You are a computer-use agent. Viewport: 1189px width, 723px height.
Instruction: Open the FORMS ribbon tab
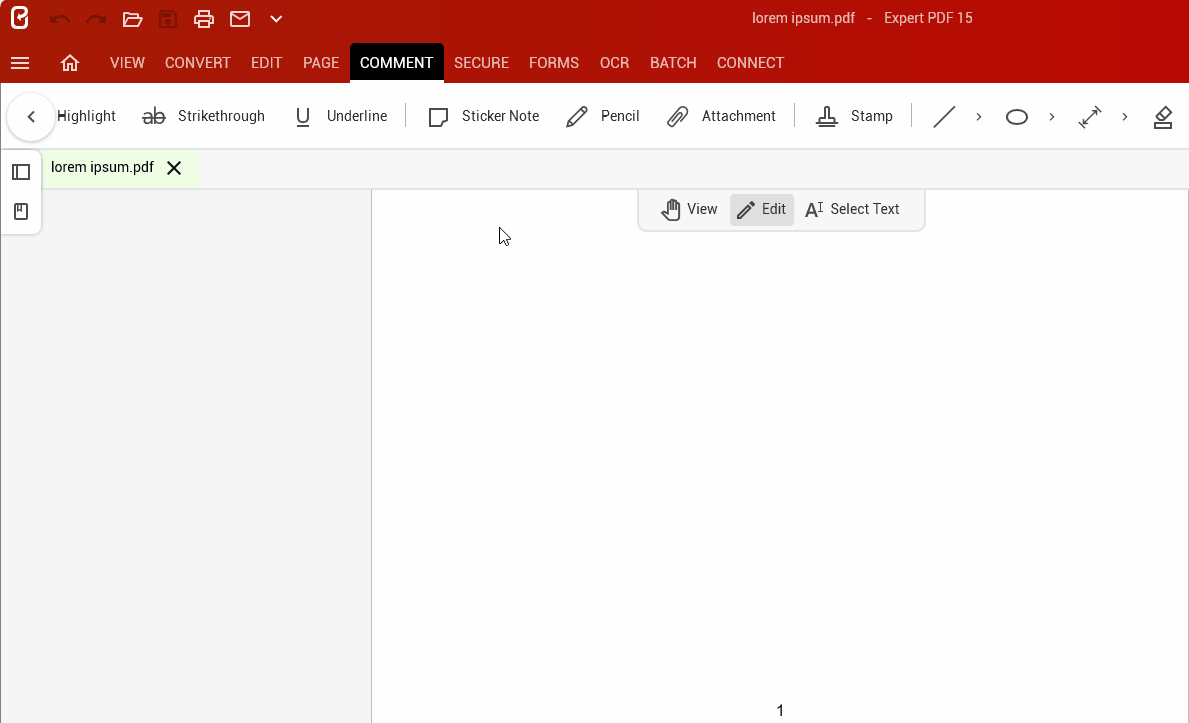554,63
